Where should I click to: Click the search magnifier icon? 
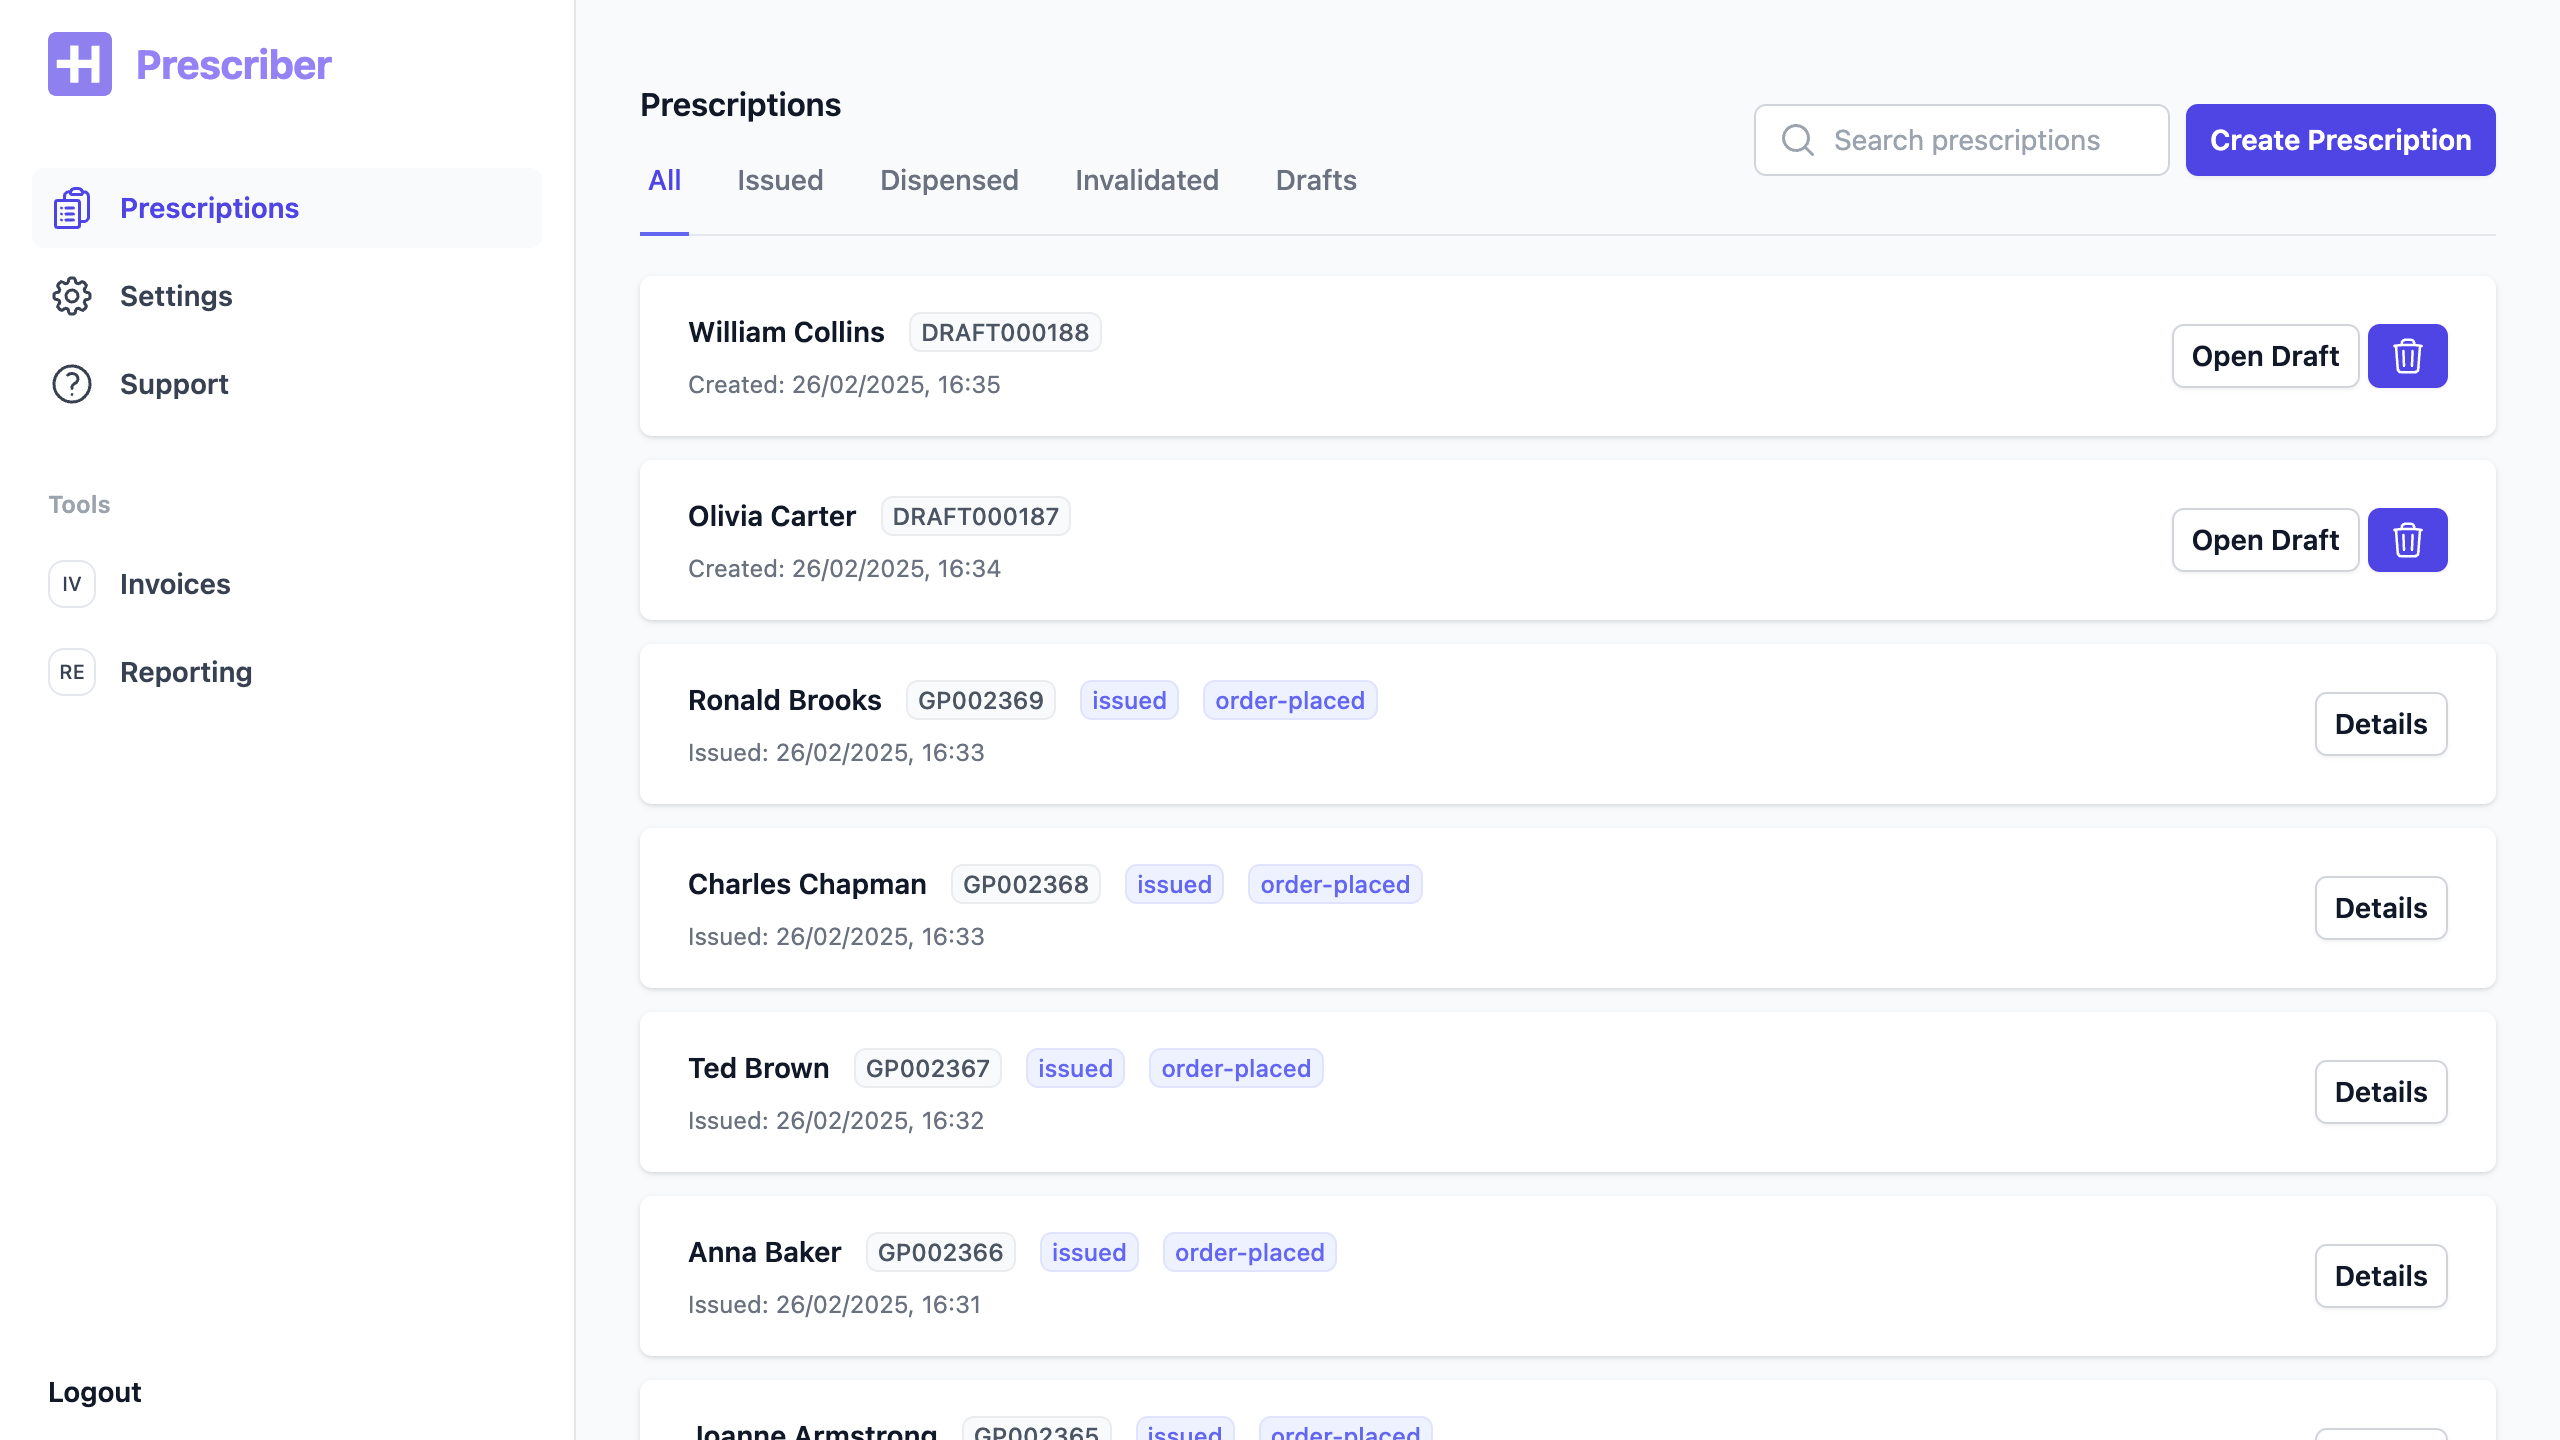pos(1797,140)
